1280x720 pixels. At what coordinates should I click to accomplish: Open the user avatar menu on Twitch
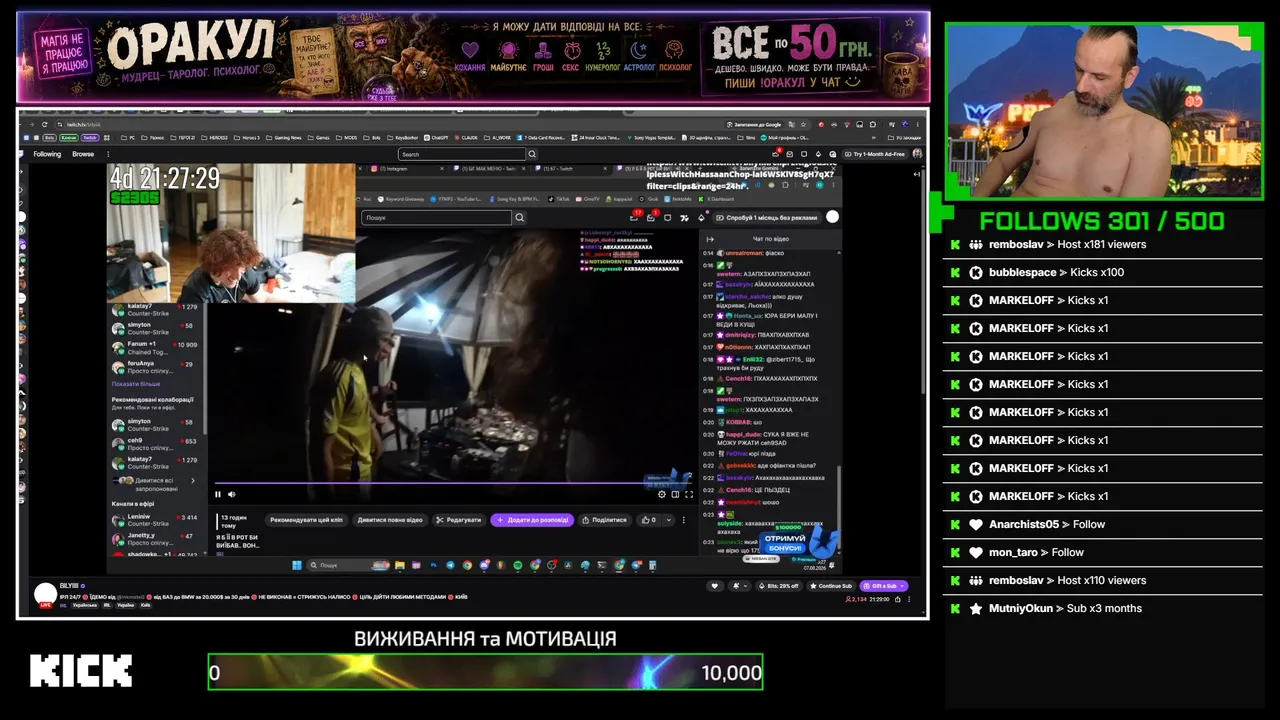tap(918, 154)
